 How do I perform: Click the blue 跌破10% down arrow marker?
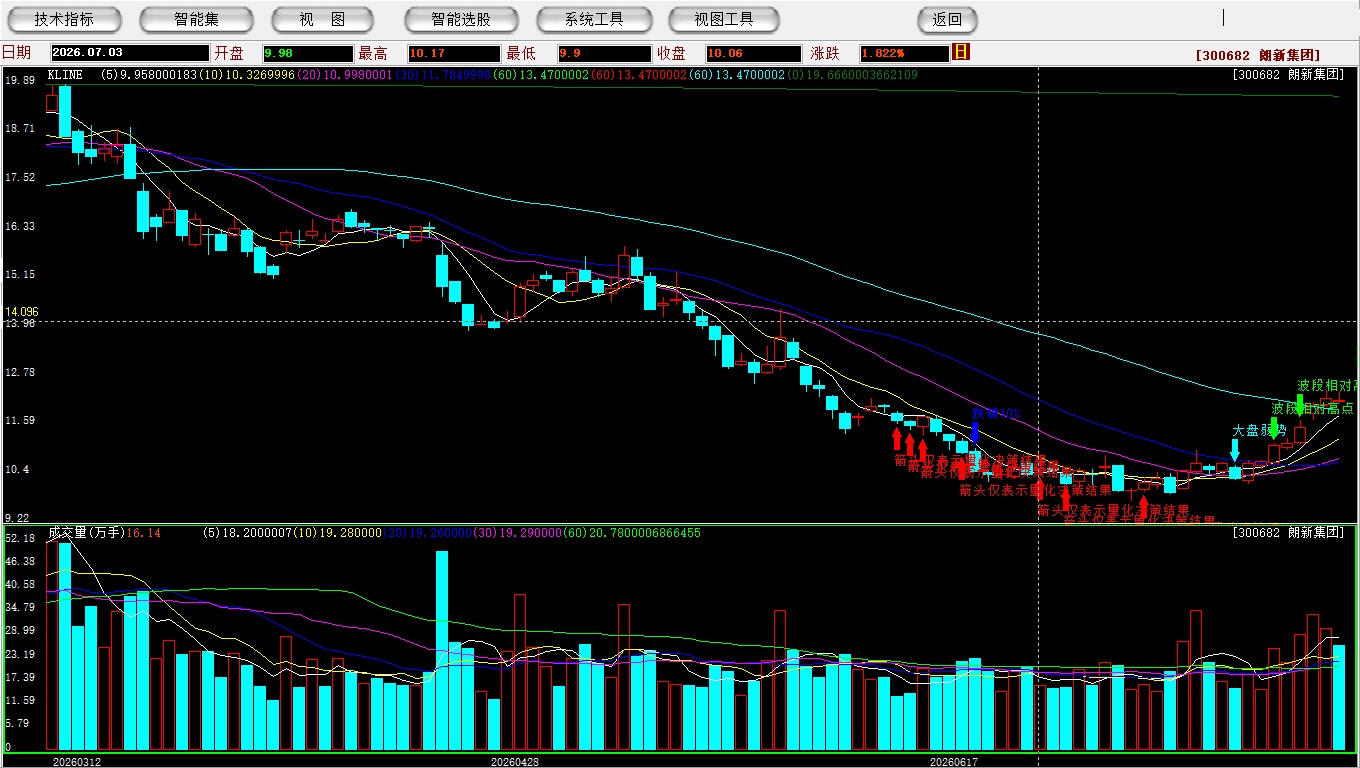coord(975,433)
